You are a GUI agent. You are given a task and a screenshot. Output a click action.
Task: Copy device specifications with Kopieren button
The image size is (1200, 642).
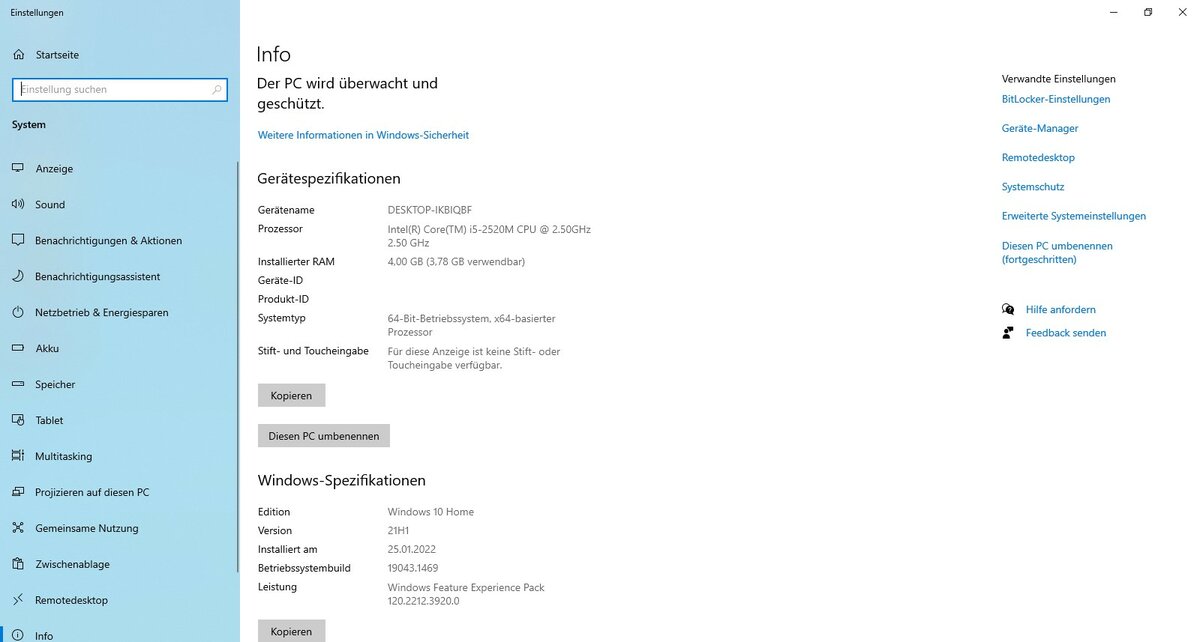291,396
